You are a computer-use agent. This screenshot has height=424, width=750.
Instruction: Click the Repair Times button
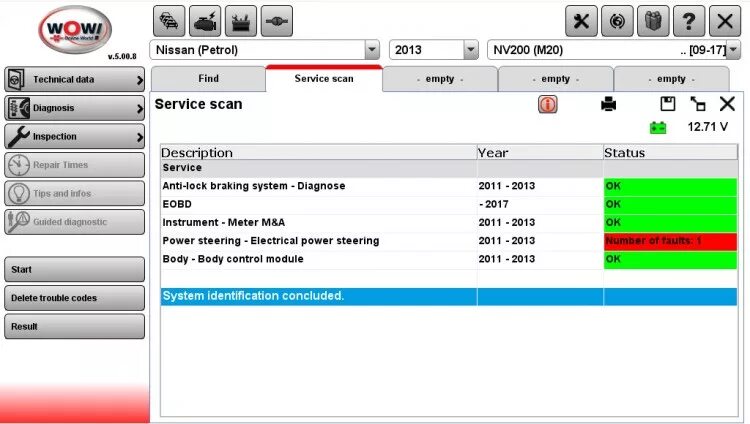(74, 165)
